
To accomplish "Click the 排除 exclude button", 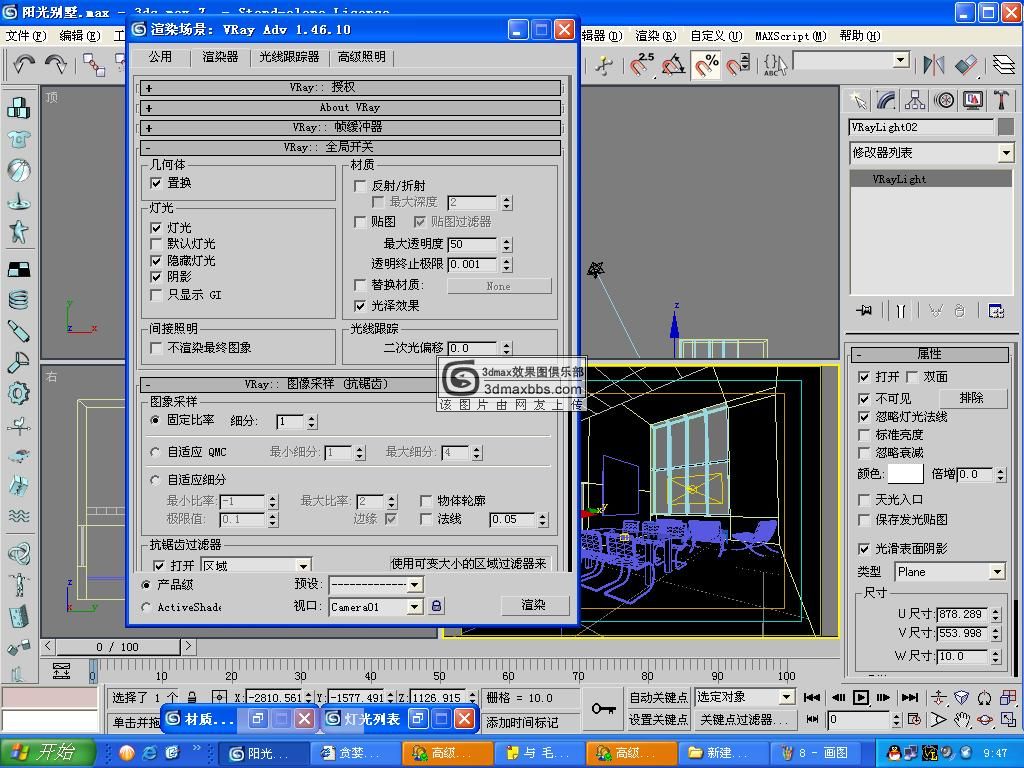I will (972, 398).
